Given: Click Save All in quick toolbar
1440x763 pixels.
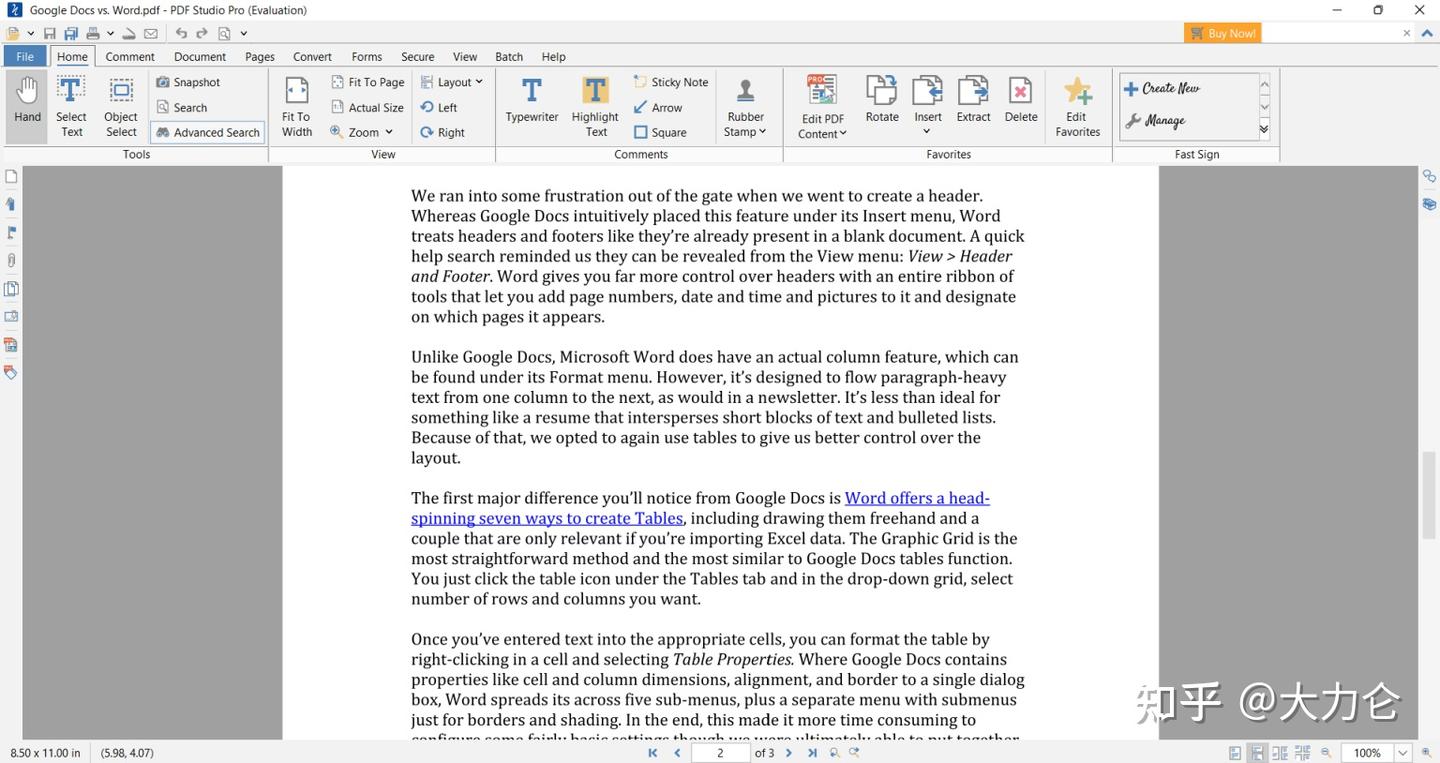Looking at the screenshot, I should pyautogui.click(x=71, y=33).
